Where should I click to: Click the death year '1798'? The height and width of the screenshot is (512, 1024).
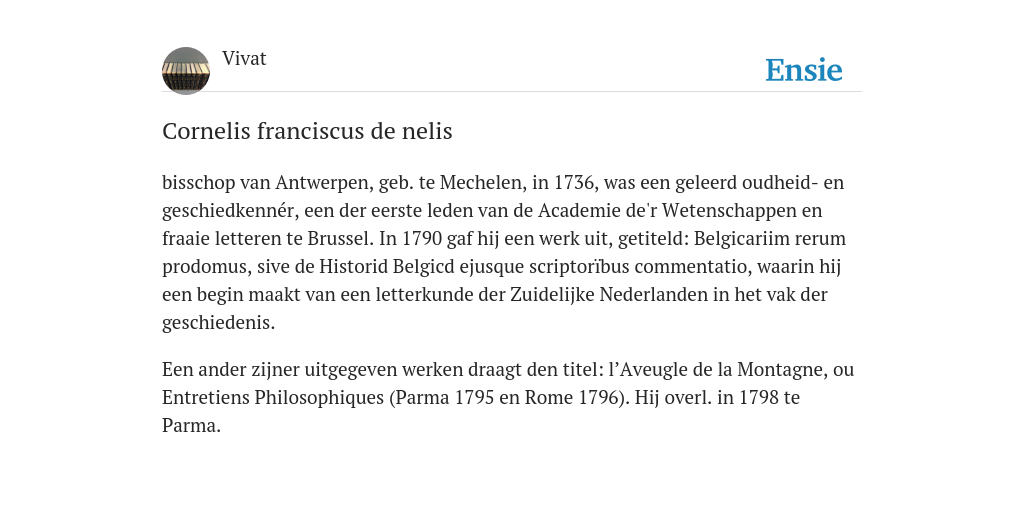click(x=758, y=398)
